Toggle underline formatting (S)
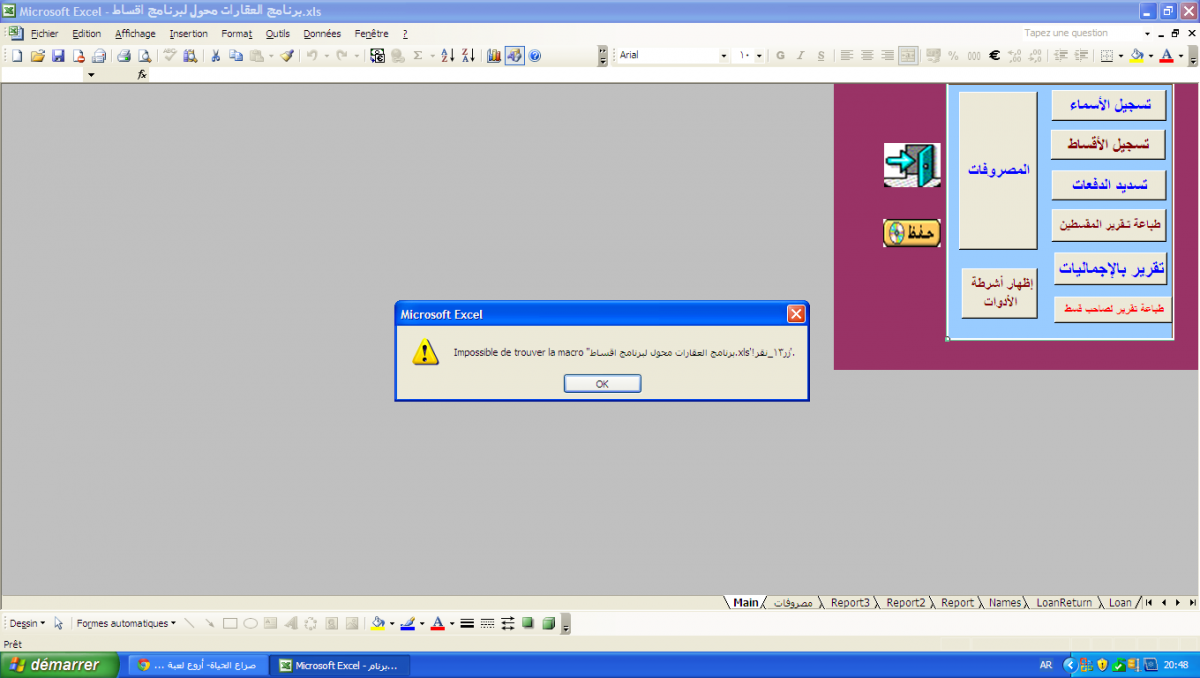The width and height of the screenshot is (1200, 678). 821,56
